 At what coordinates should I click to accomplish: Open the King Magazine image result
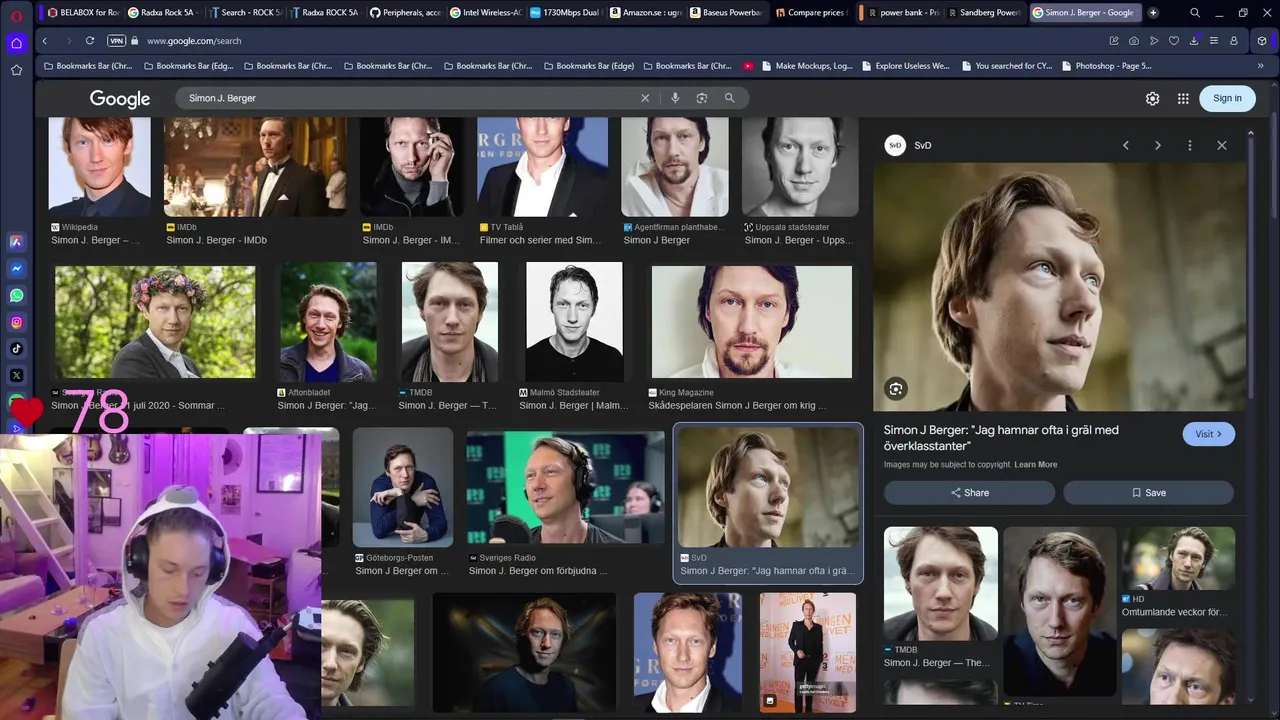click(x=752, y=322)
